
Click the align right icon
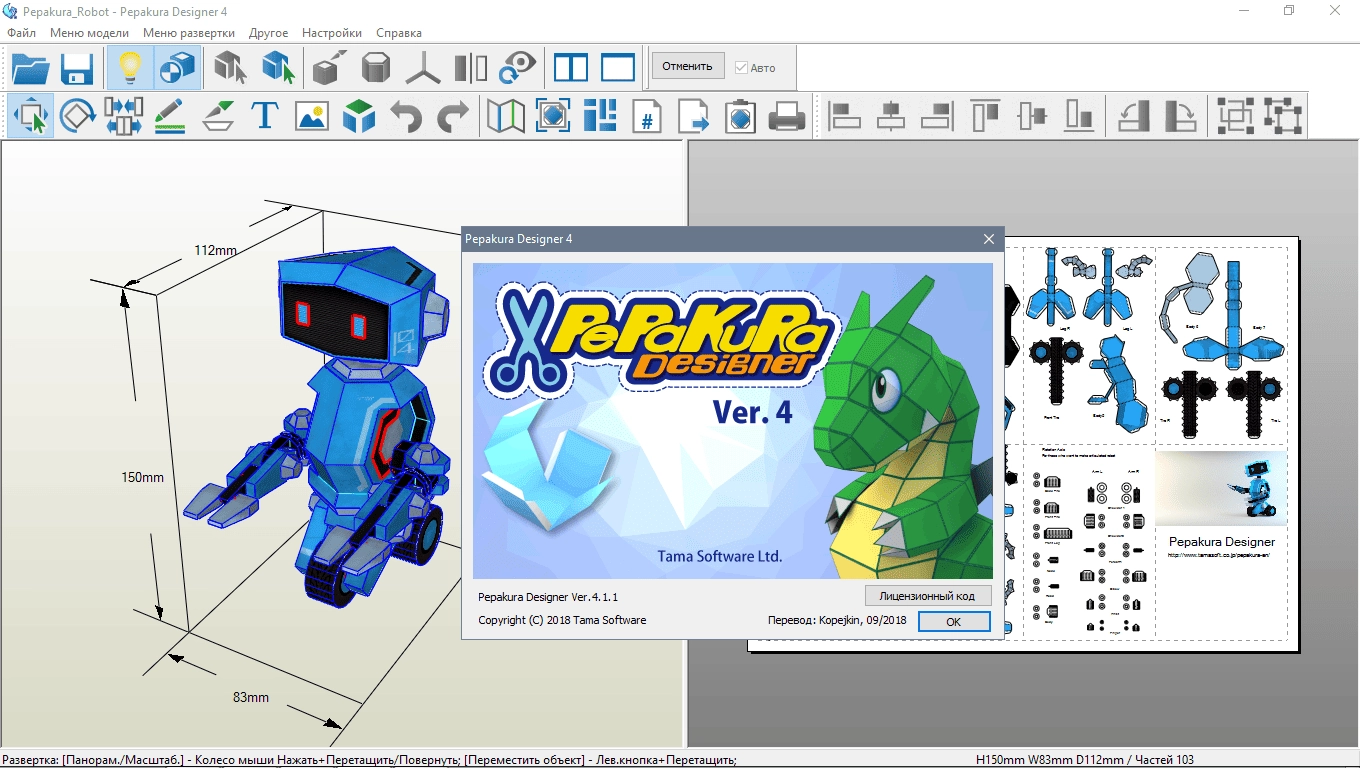click(938, 116)
